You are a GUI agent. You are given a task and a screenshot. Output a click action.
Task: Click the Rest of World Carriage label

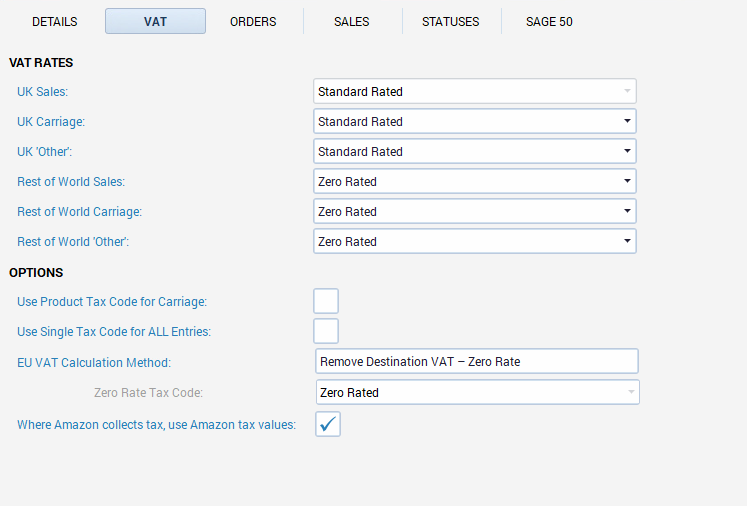pyautogui.click(x=79, y=212)
